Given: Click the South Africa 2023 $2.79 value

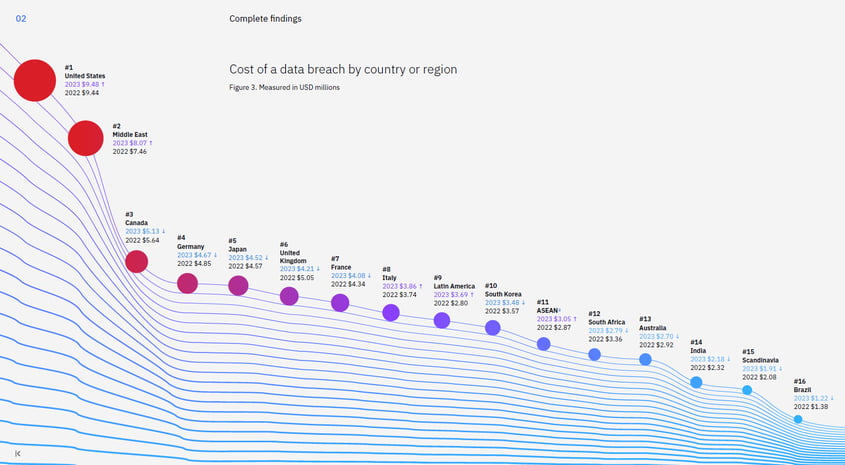Looking at the screenshot, I should [x=607, y=331].
